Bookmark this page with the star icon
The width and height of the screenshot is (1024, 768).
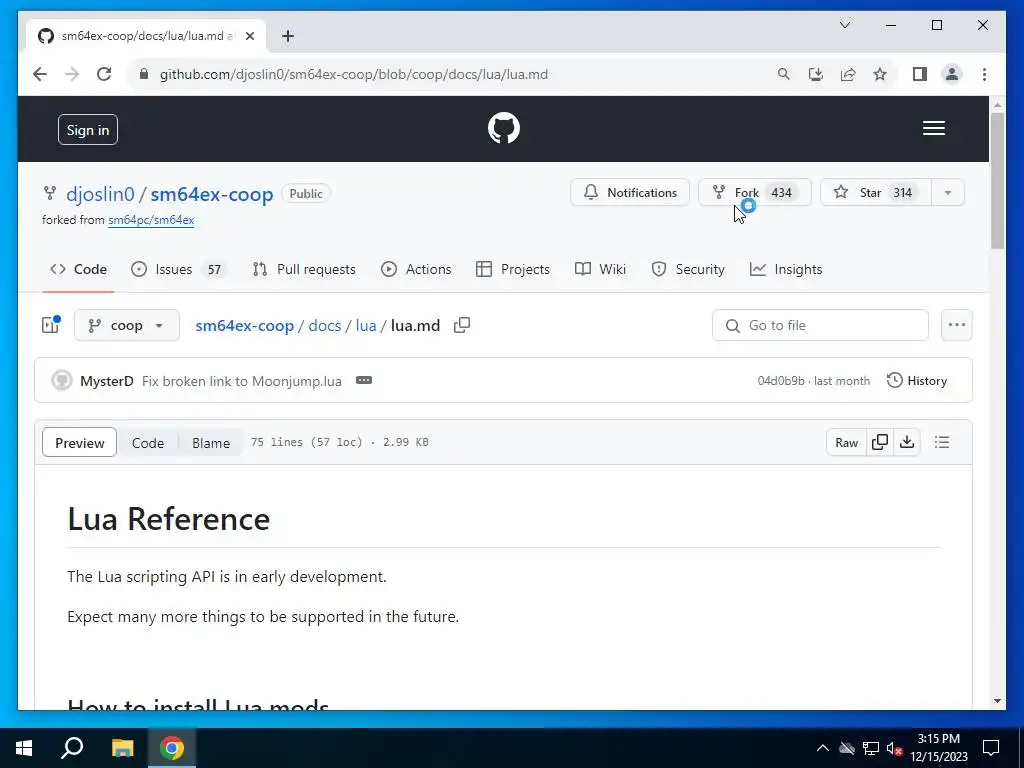(880, 74)
